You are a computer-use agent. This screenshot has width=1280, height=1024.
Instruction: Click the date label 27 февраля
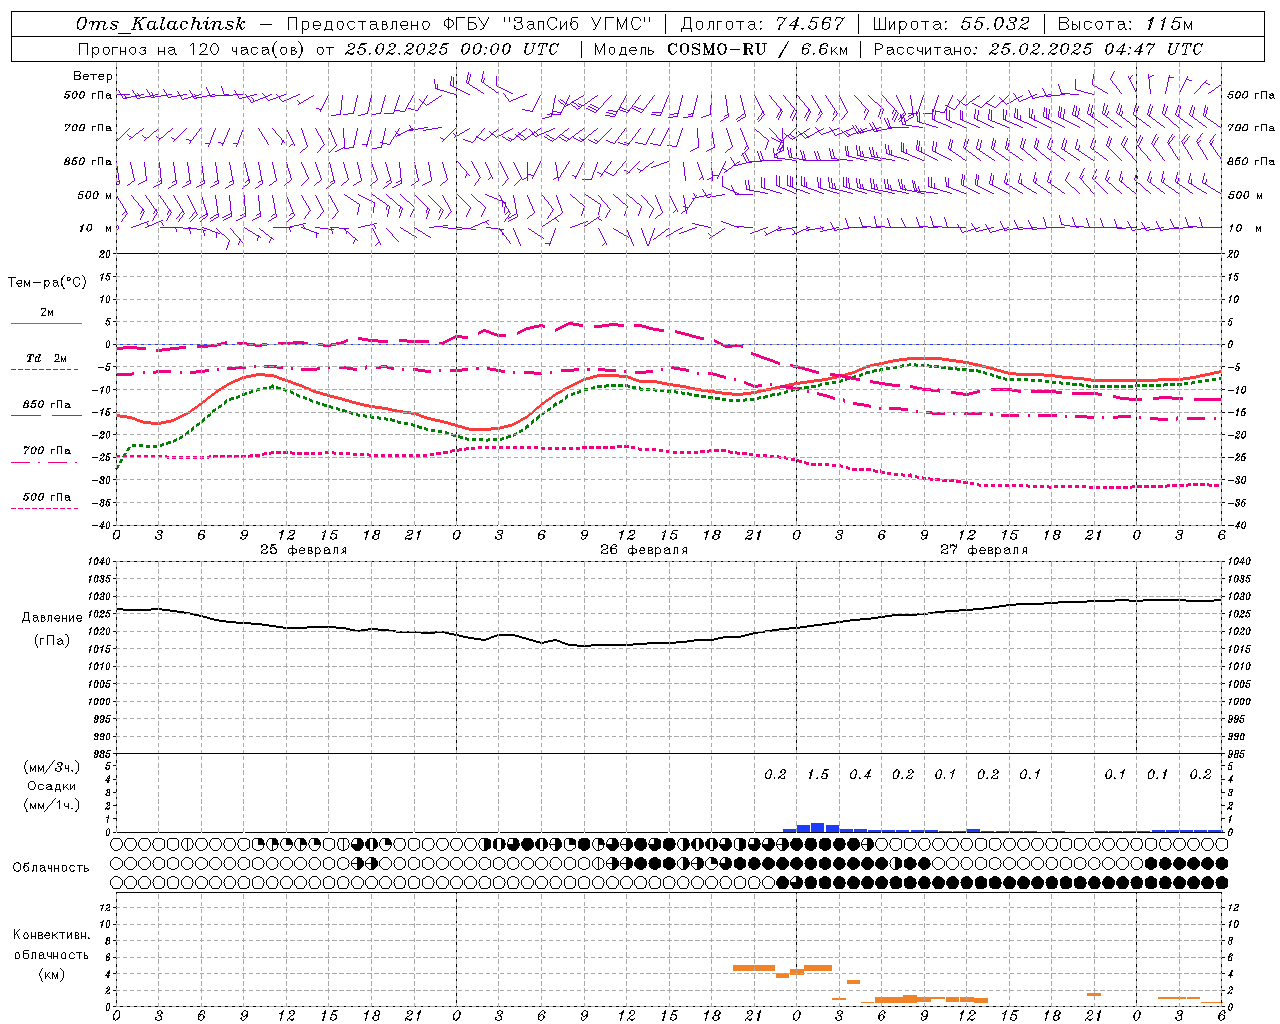(x=984, y=550)
